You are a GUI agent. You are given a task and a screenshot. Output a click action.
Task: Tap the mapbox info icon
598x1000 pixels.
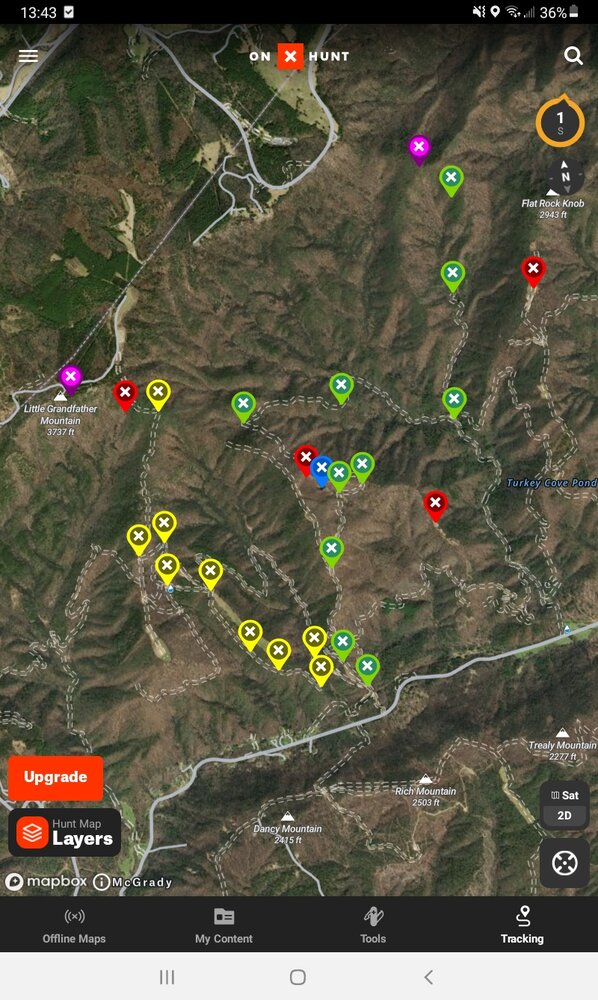click(101, 882)
